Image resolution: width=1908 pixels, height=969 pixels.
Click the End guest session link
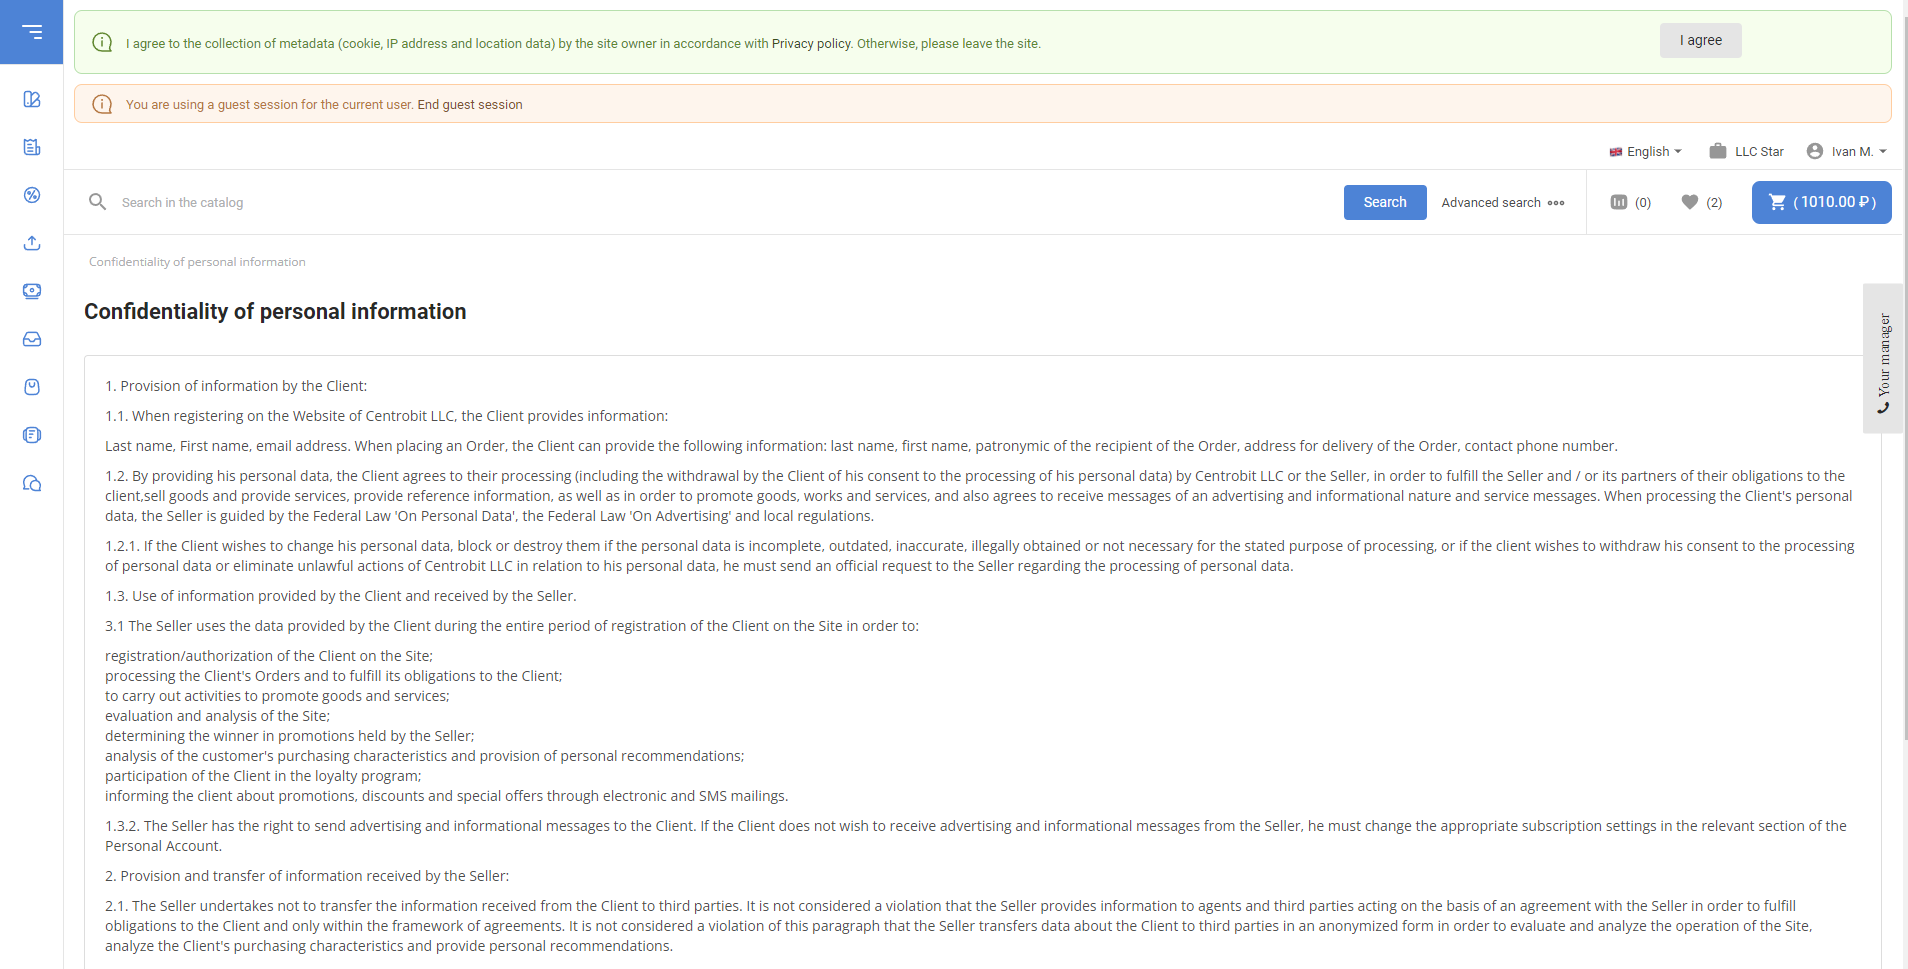(470, 105)
